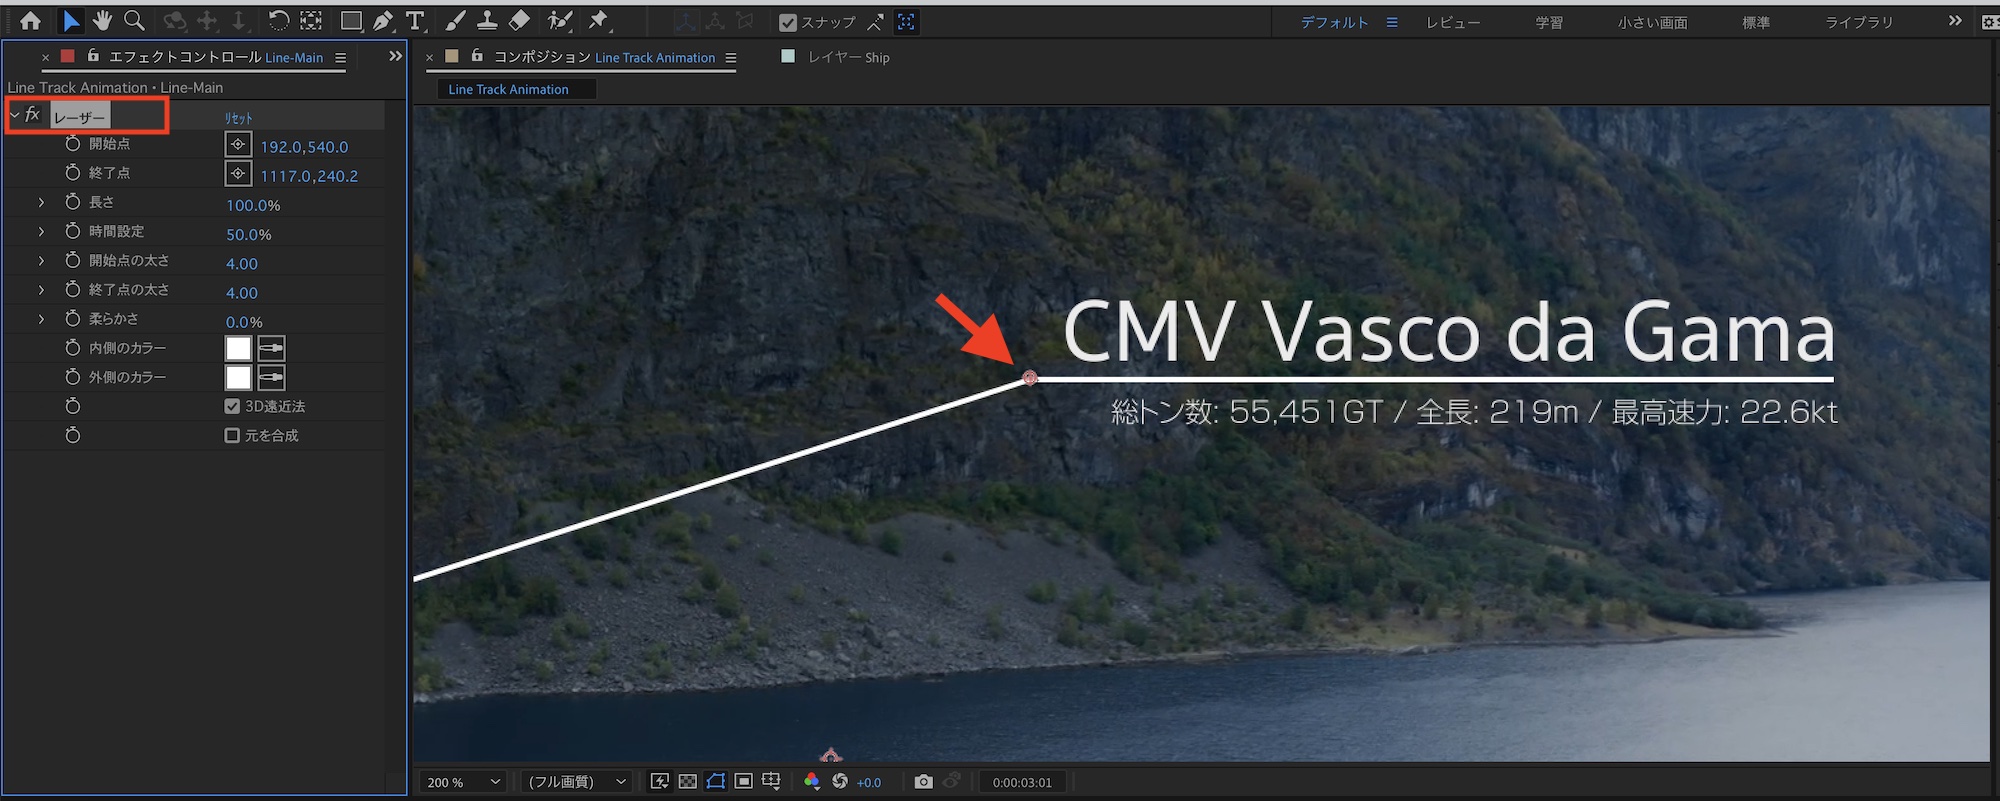Open the grid and guide options icon
The image size is (2000, 801).
coord(771,782)
